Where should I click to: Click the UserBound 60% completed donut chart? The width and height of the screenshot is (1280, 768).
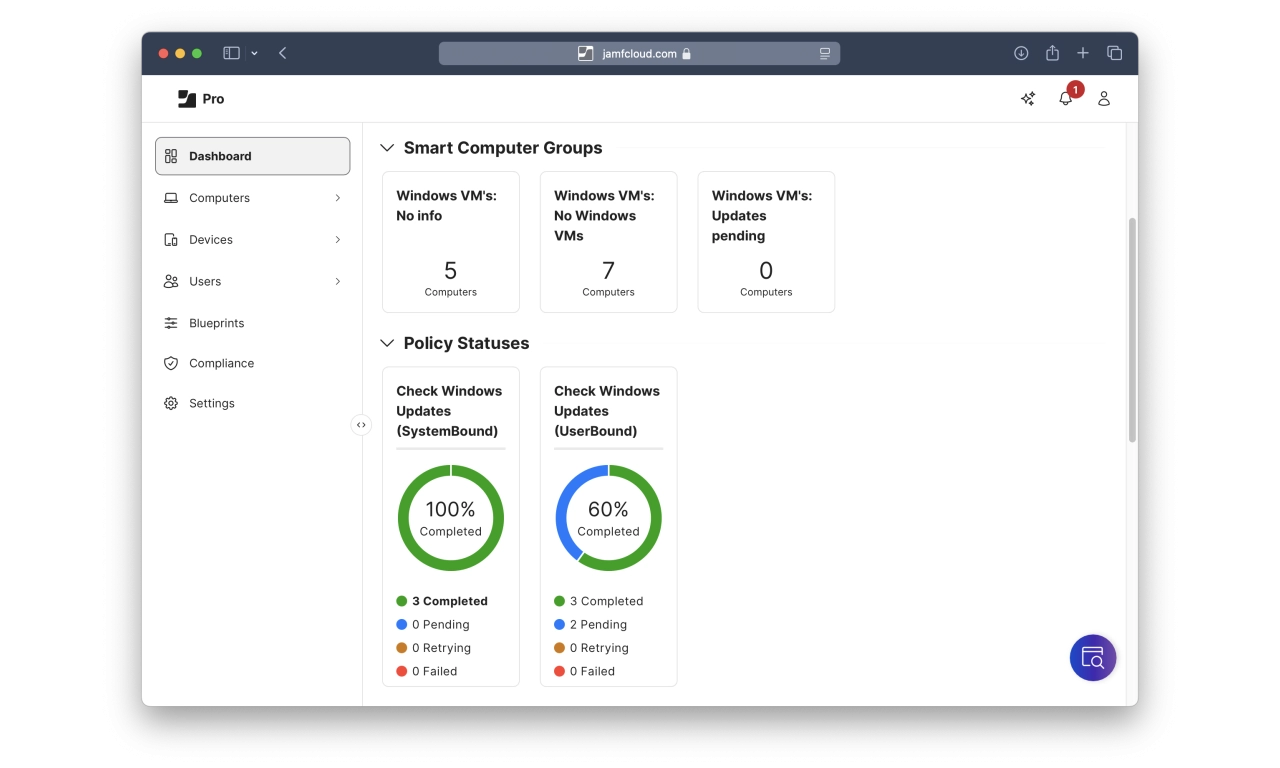coord(608,518)
